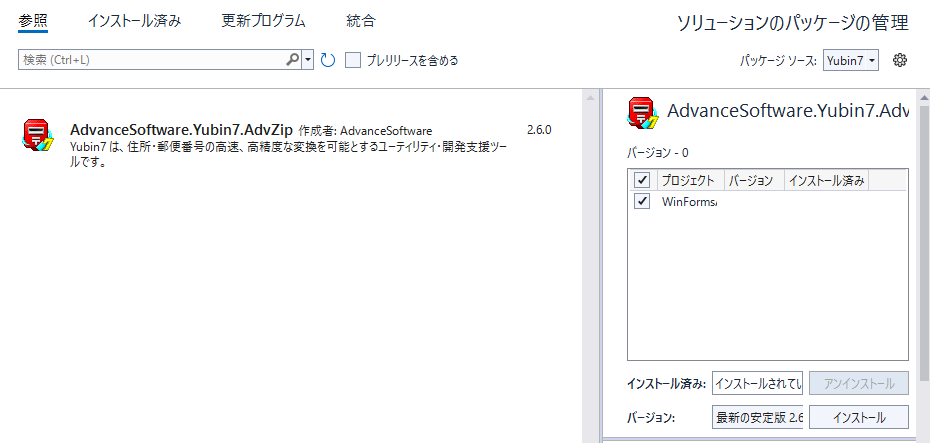
Task: Click the details pane scrollbar up arrow
Action: click(x=924, y=97)
